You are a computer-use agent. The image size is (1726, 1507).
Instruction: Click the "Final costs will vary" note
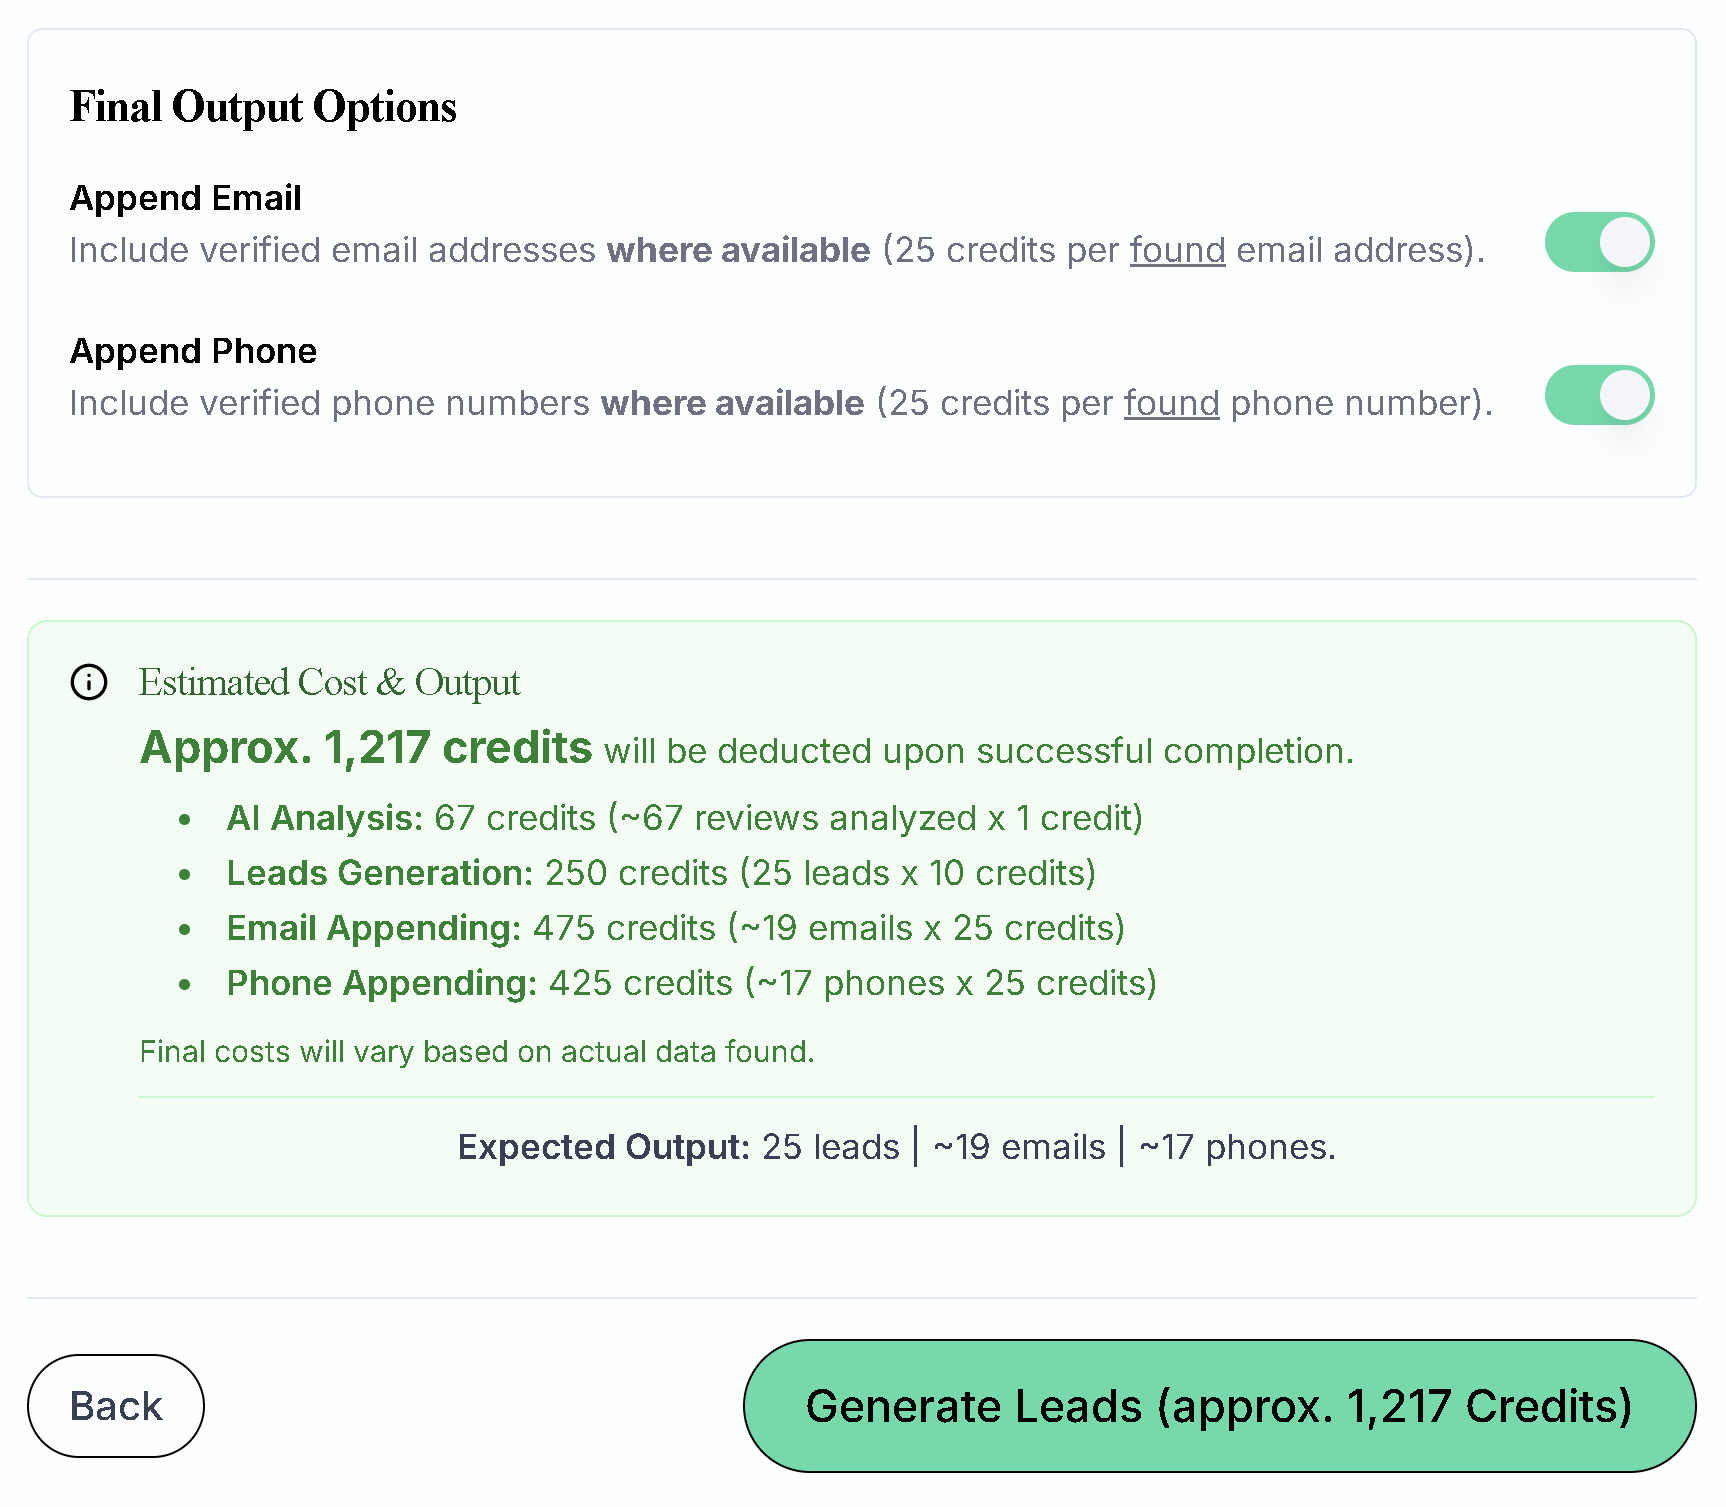point(477,1052)
